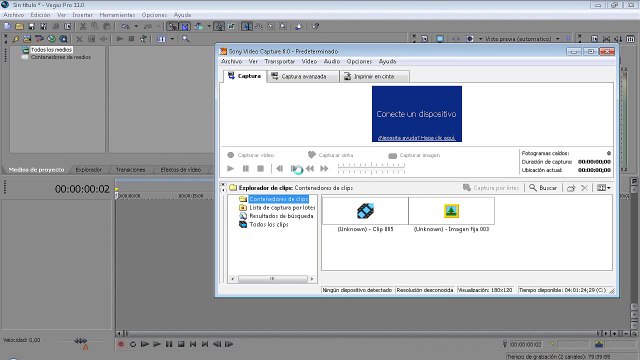The width and height of the screenshot is (640, 360).
Task: Toggle Loop playback in timeline transport
Action: [133, 344]
